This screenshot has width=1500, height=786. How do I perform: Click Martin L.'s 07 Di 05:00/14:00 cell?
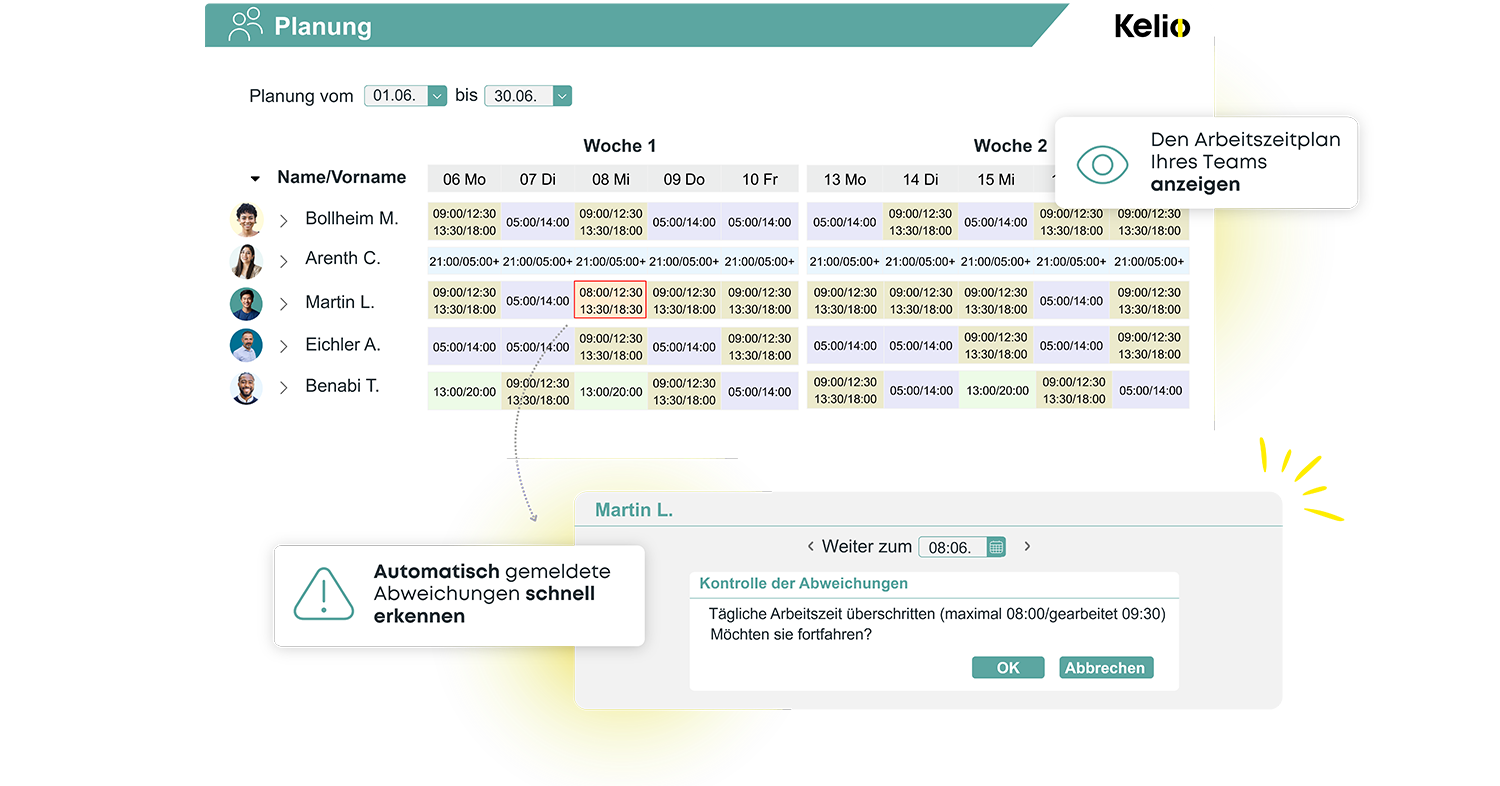click(x=537, y=300)
